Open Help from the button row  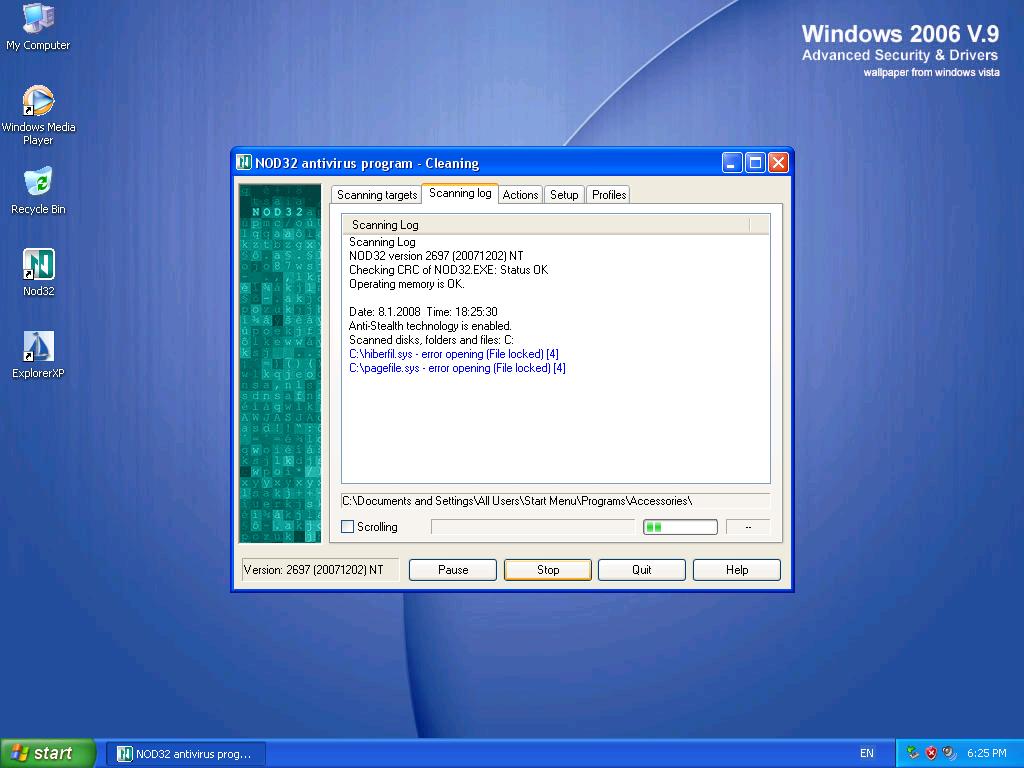pyautogui.click(x=737, y=569)
